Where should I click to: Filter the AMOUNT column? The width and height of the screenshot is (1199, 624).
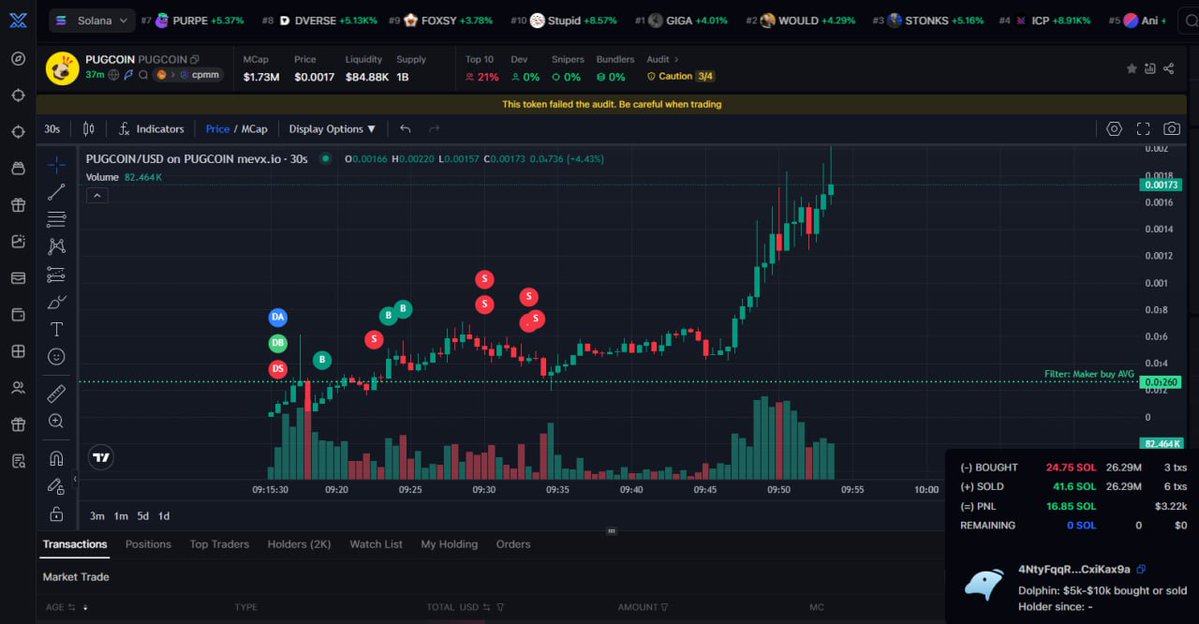(x=664, y=607)
